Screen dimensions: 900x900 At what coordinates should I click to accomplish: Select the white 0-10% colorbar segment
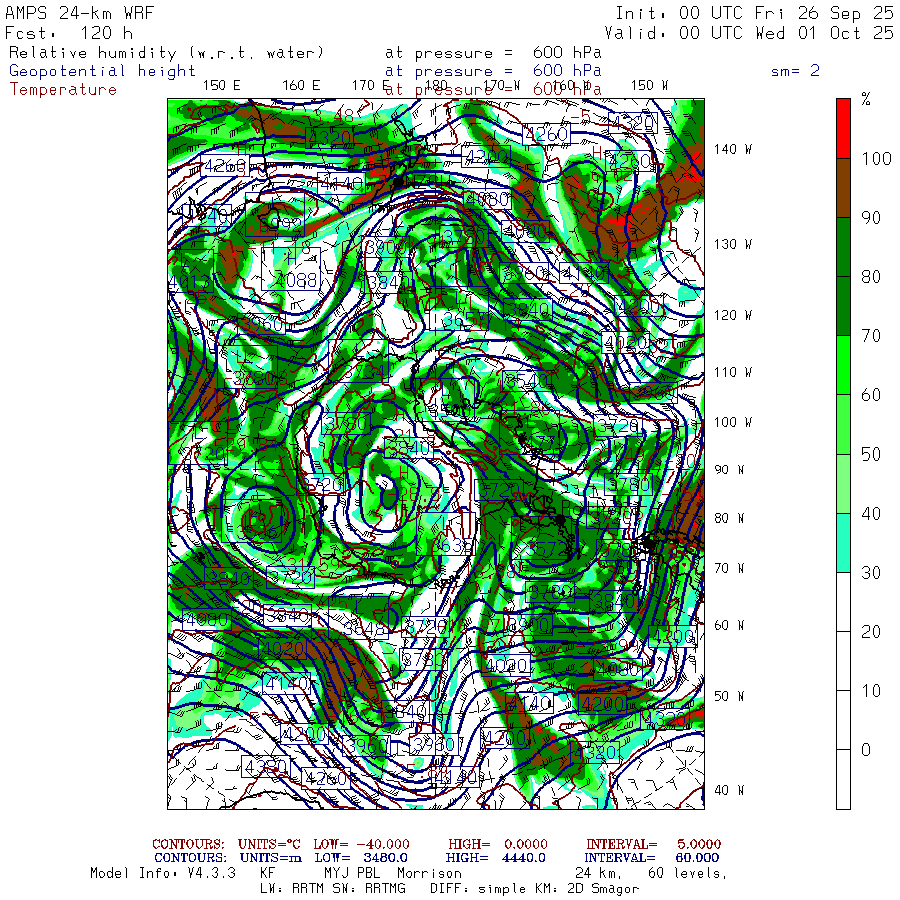843,779
